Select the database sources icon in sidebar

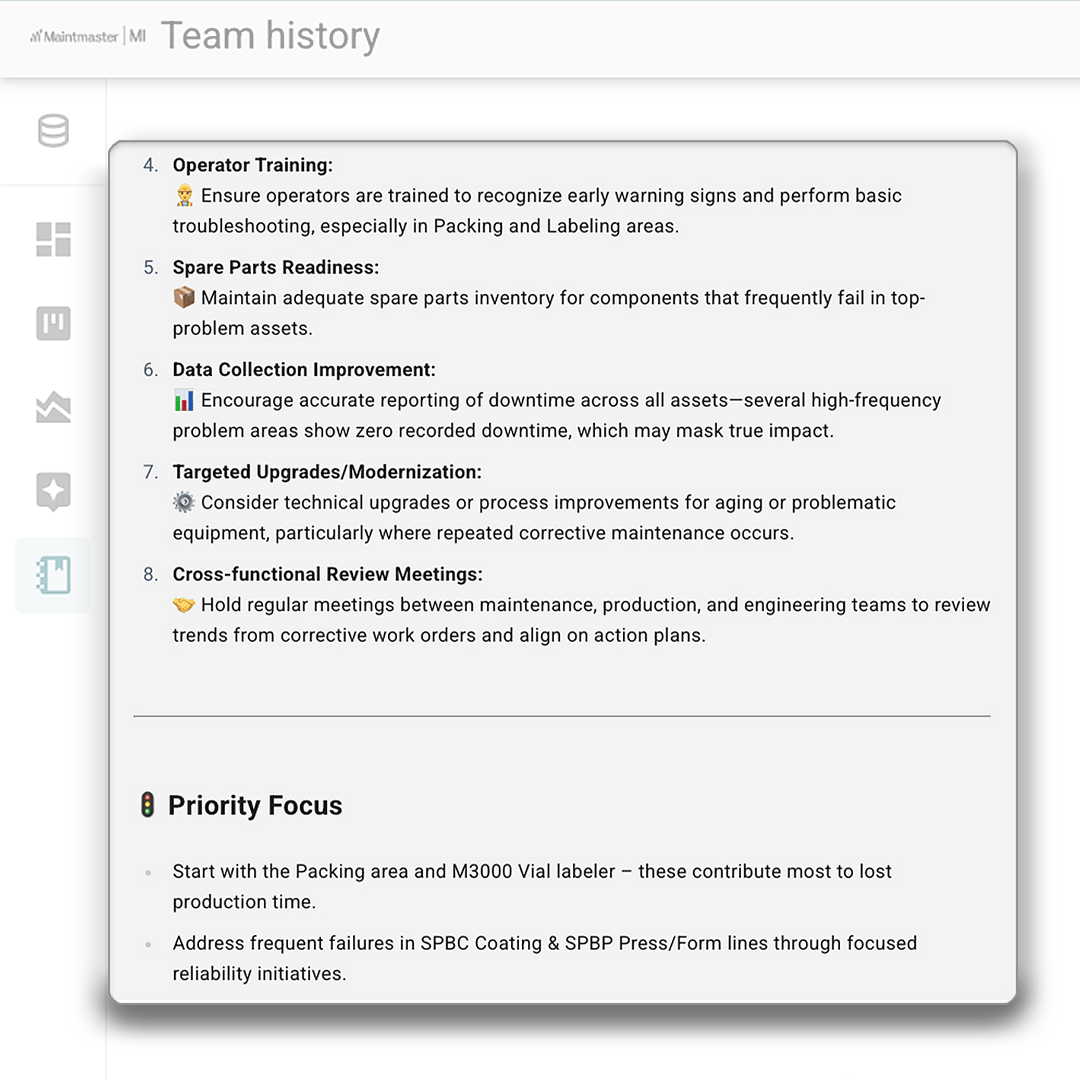point(53,130)
